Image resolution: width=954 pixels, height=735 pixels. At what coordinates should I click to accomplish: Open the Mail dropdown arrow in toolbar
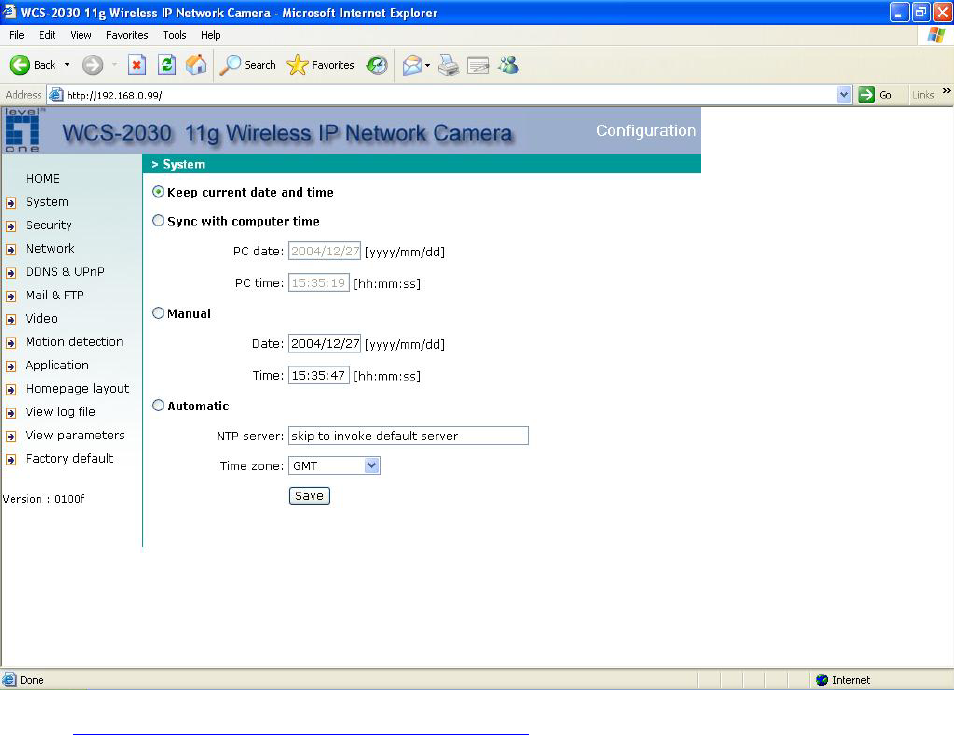(427, 66)
